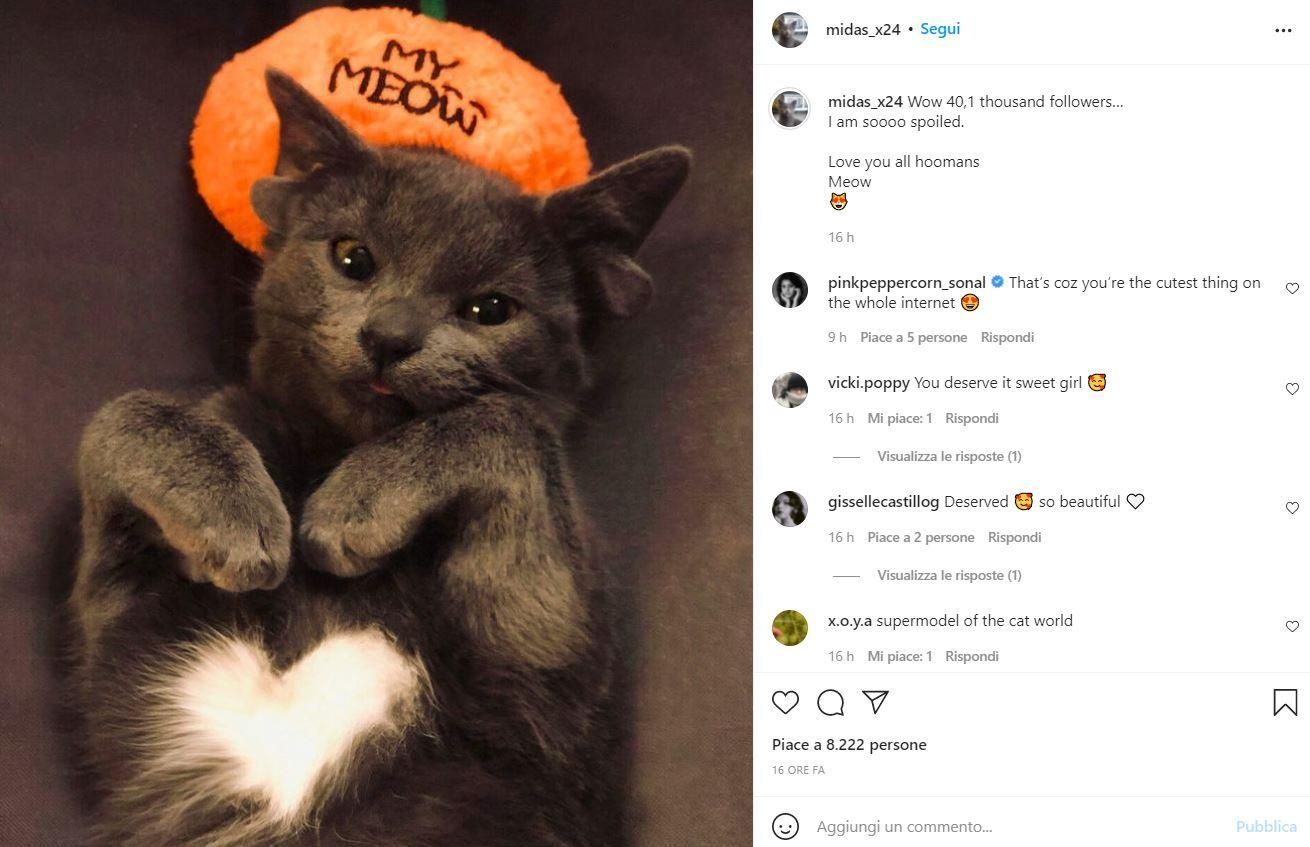The width and height of the screenshot is (1310, 847).
Task: Open the comment bubble icon
Action: pos(831,702)
